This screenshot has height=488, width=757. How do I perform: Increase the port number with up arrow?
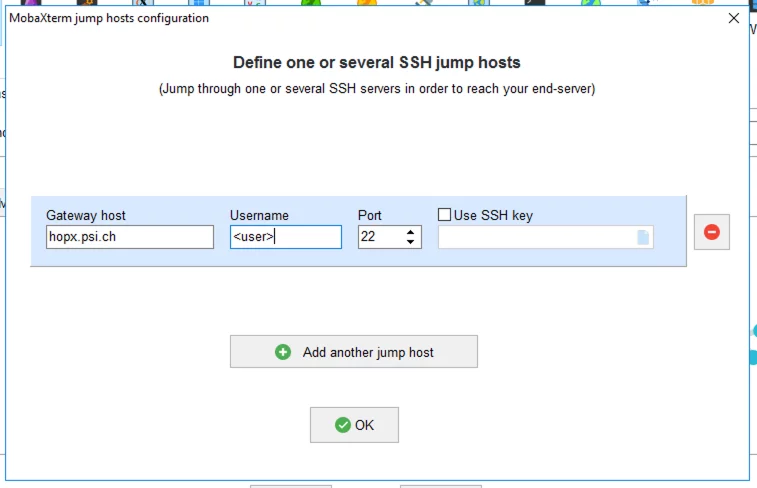410,232
